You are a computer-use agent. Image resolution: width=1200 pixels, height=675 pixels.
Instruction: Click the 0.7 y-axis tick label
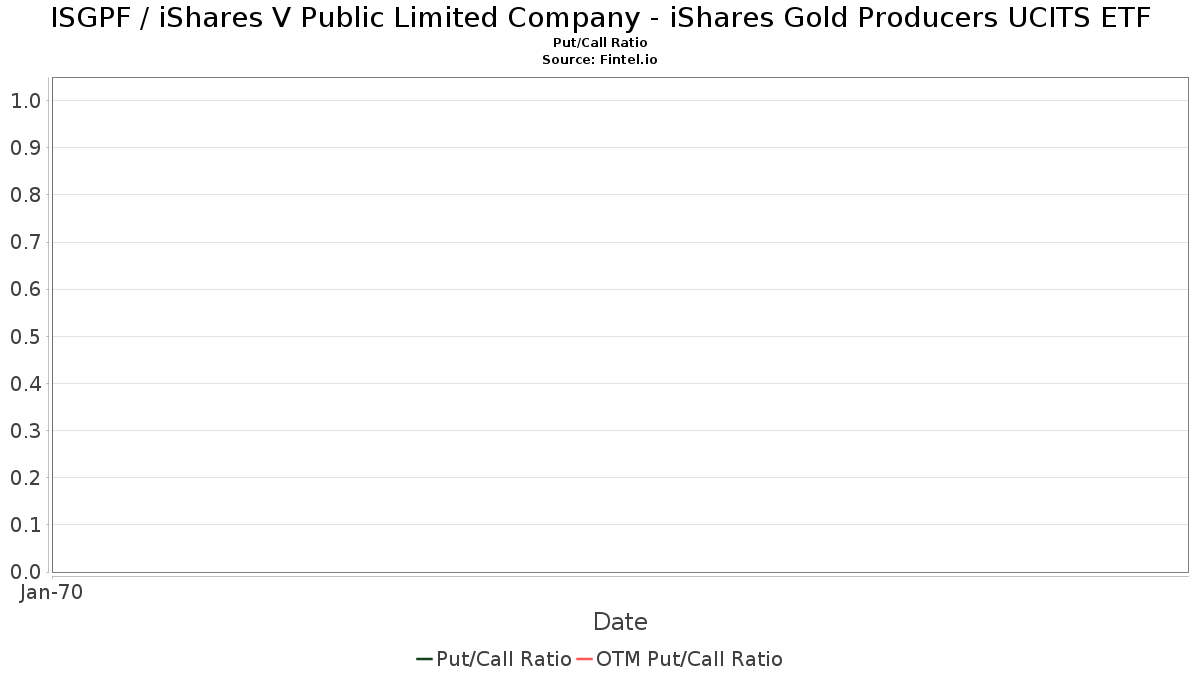tap(25, 242)
